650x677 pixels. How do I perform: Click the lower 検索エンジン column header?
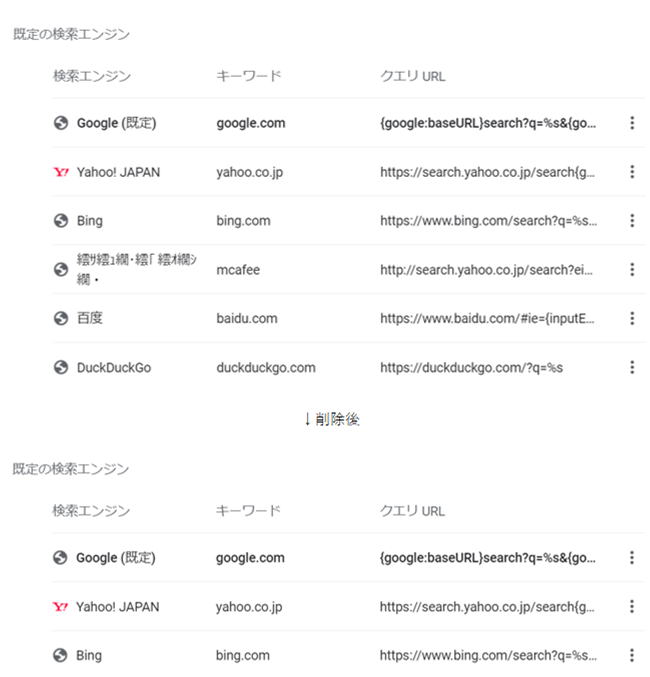(x=91, y=511)
